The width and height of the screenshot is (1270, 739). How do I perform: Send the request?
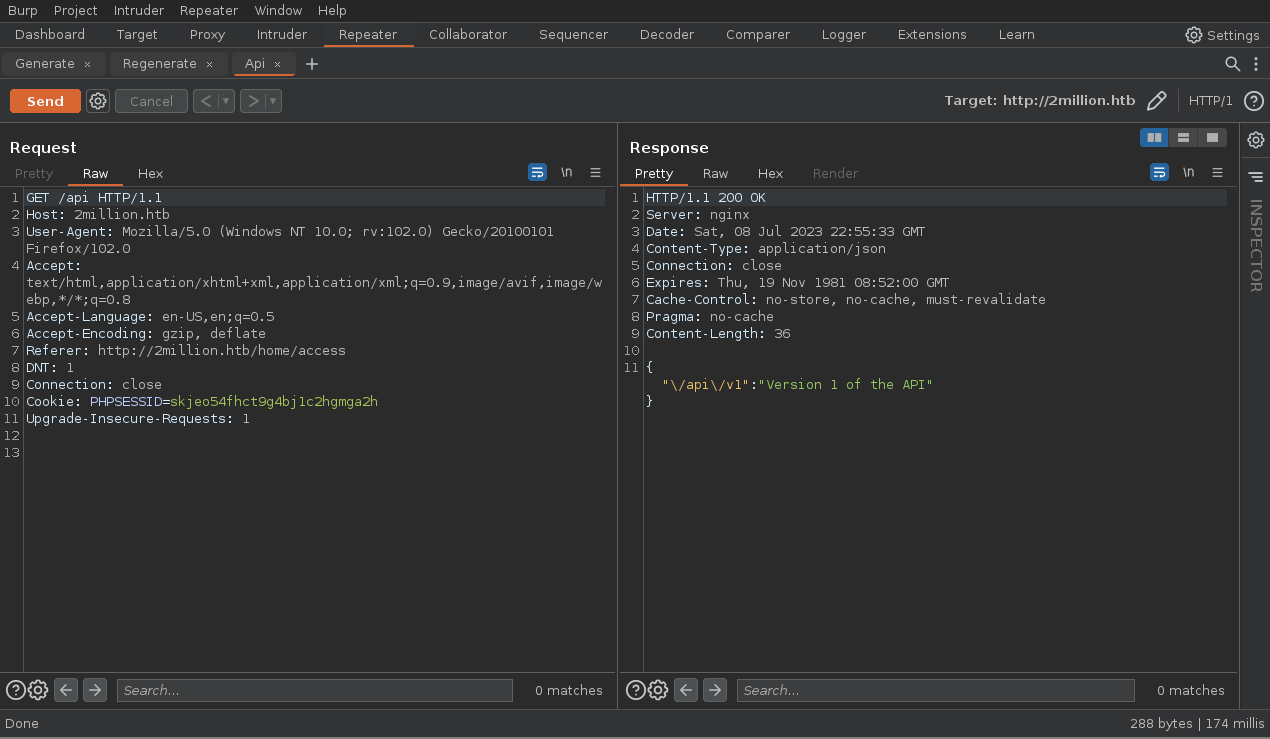(x=45, y=101)
